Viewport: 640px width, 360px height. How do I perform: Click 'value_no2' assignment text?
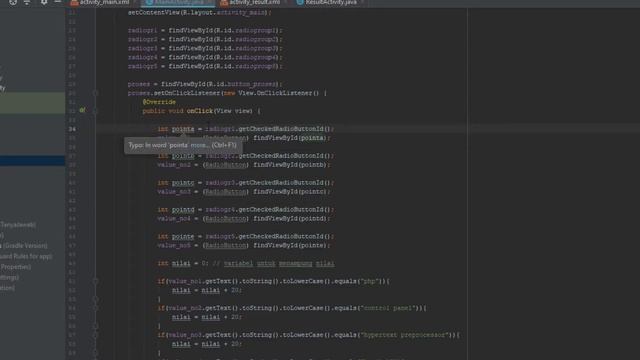174,165
